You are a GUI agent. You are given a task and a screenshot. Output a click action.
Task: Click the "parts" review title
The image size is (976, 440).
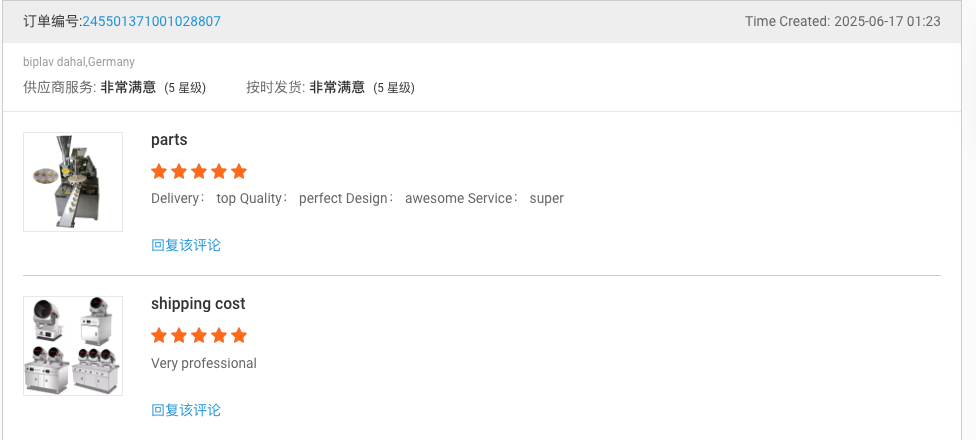(x=169, y=140)
